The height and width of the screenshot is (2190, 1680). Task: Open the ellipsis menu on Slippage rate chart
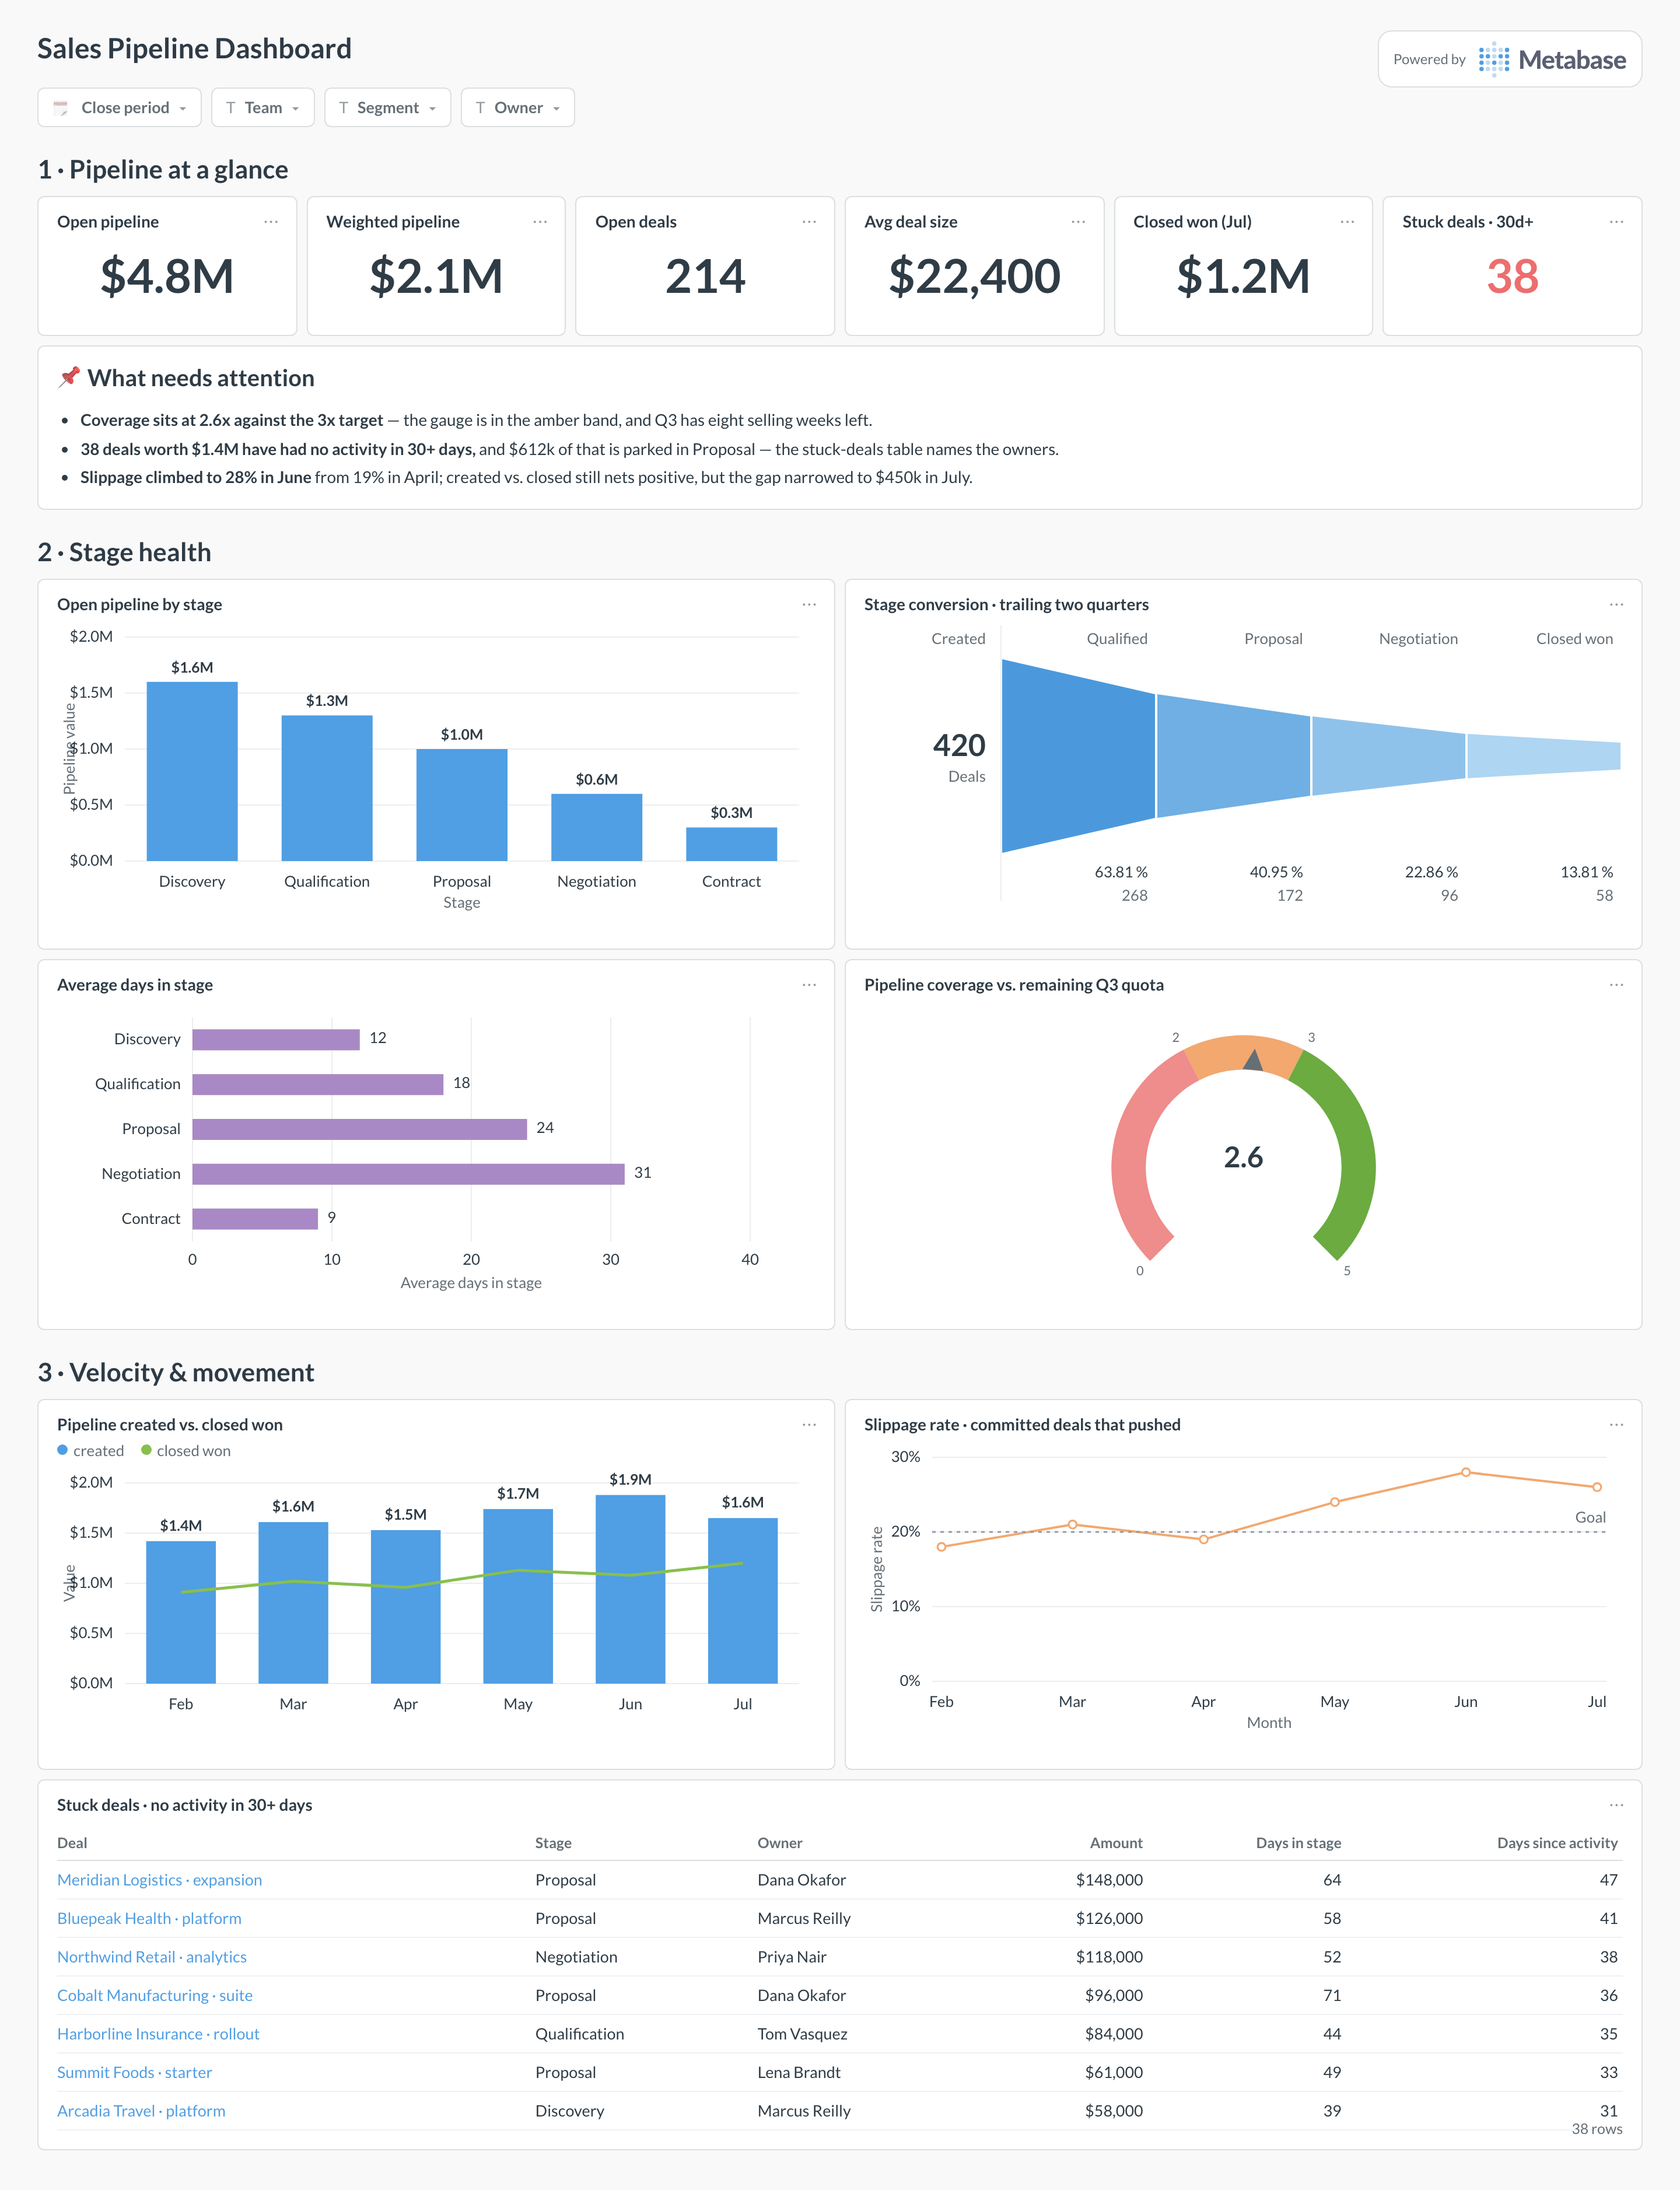coord(1616,1425)
